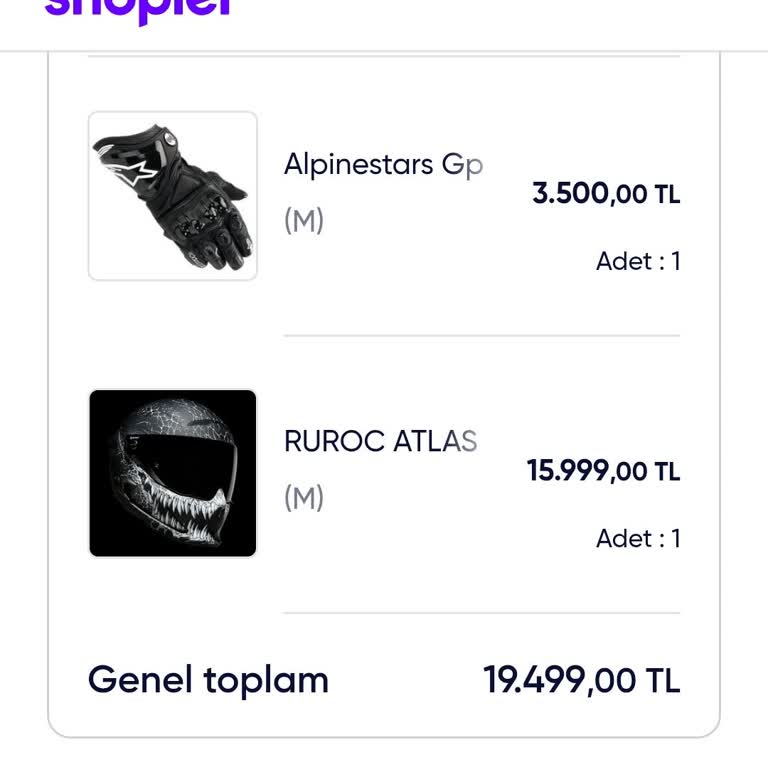
Task: Open the Alpinestars glove product image
Action: (173, 196)
